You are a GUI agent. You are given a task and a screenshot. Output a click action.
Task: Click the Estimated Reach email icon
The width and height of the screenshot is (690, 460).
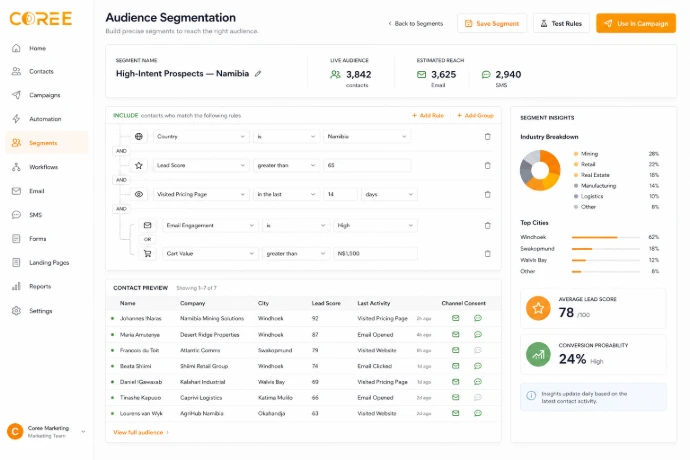pyautogui.click(x=421, y=74)
